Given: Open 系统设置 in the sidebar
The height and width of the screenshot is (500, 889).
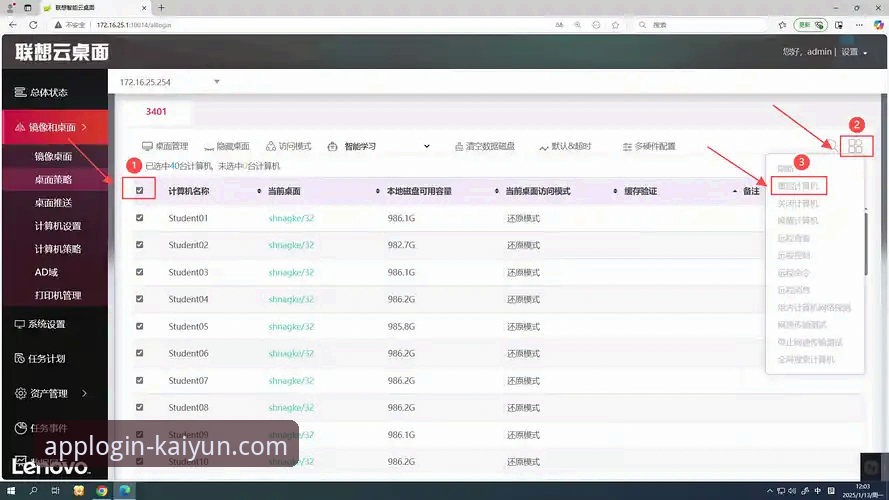Looking at the screenshot, I should coord(40,324).
